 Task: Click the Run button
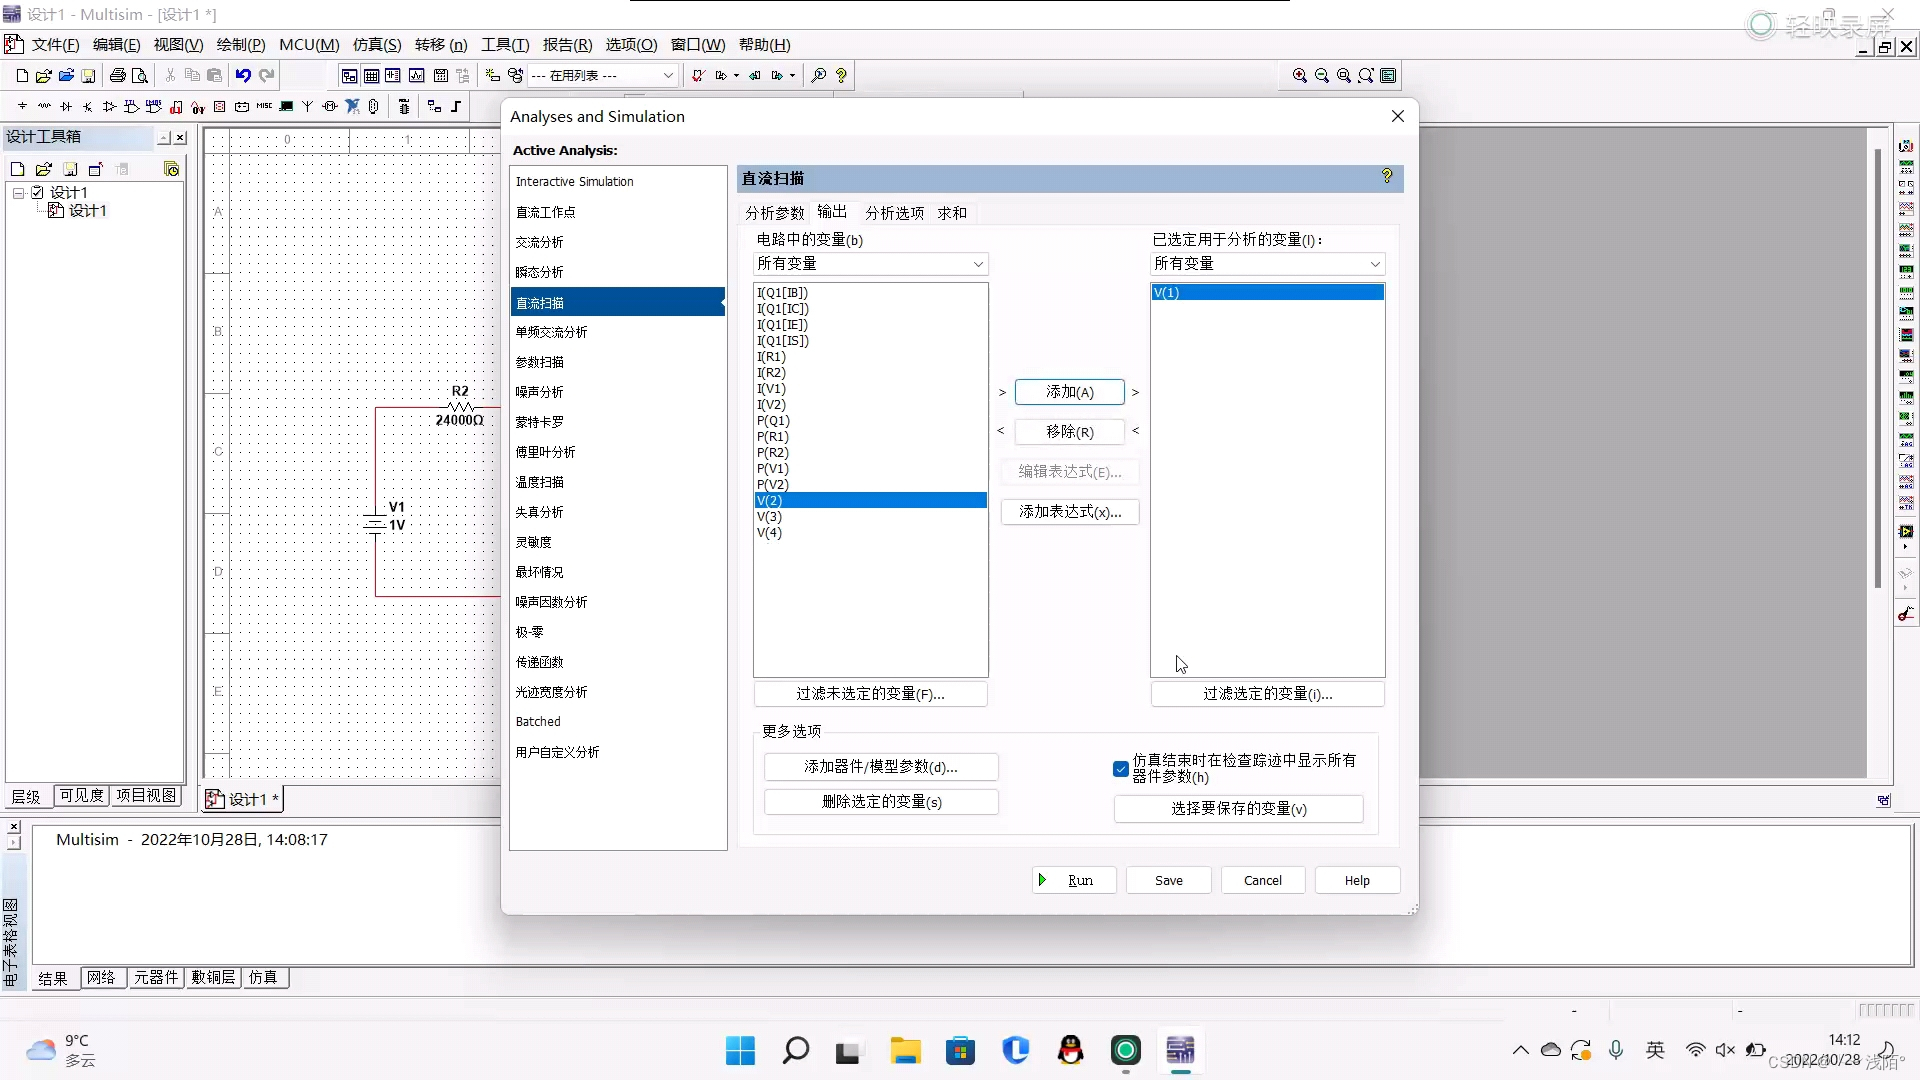(x=1073, y=880)
